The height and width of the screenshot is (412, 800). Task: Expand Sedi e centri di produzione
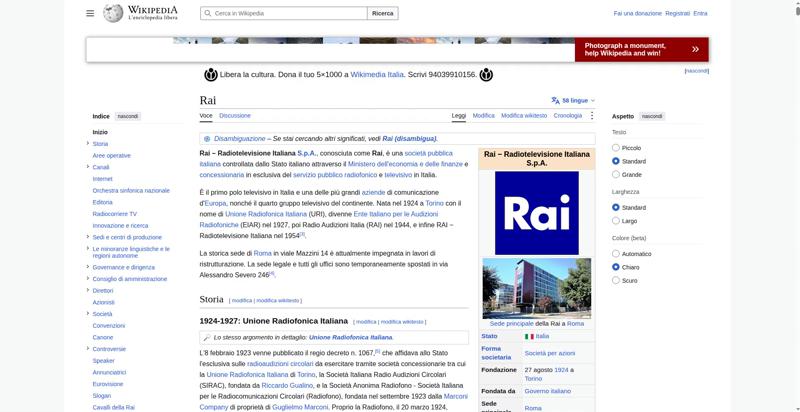click(88, 237)
